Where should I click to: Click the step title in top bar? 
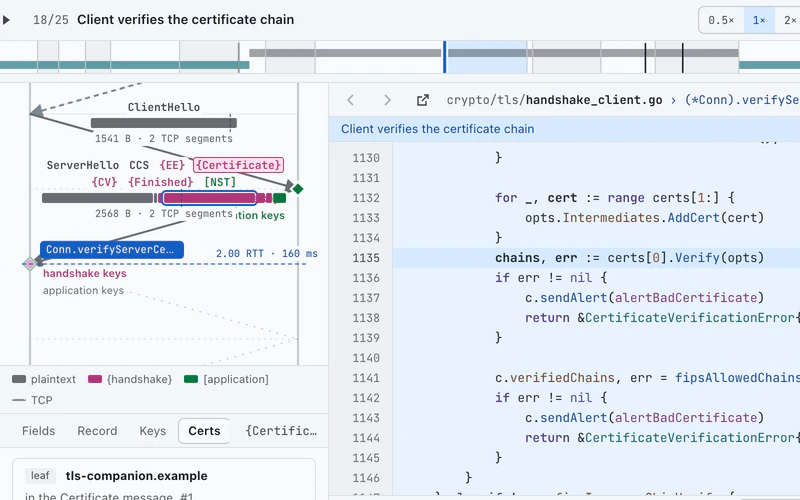pyautogui.click(x=185, y=20)
